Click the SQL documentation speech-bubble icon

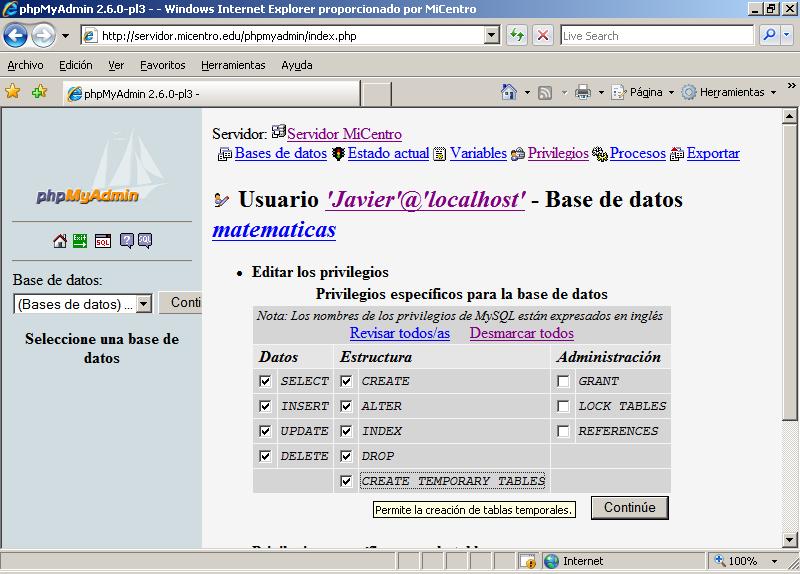pos(145,241)
